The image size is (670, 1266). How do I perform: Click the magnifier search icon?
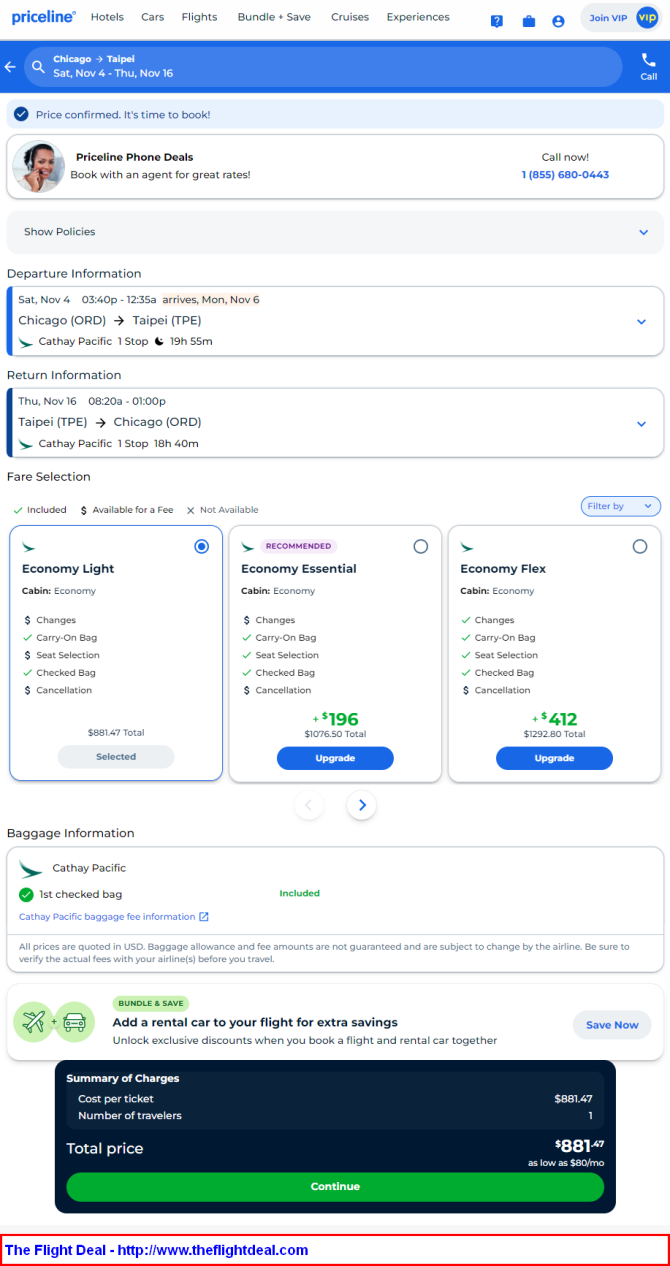click(38, 67)
